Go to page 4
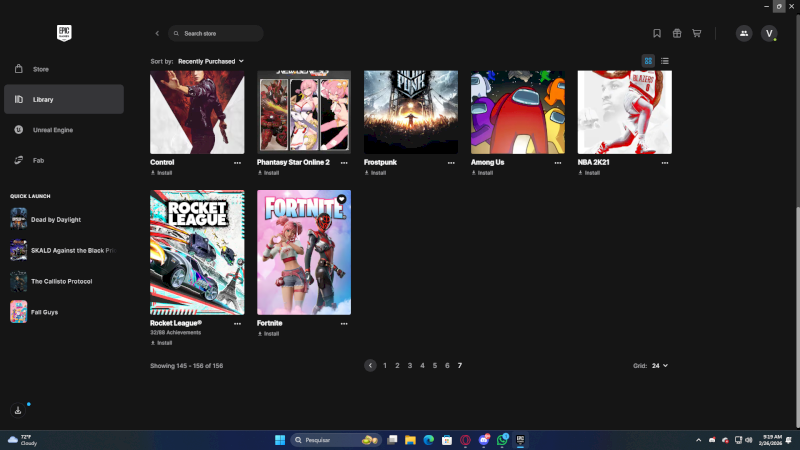The width and height of the screenshot is (800, 450). click(x=422, y=365)
